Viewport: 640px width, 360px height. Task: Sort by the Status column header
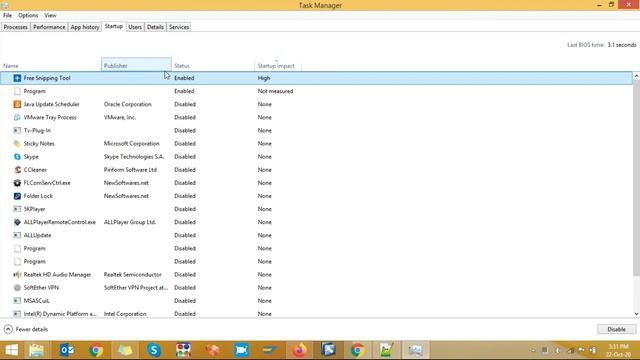213,65
